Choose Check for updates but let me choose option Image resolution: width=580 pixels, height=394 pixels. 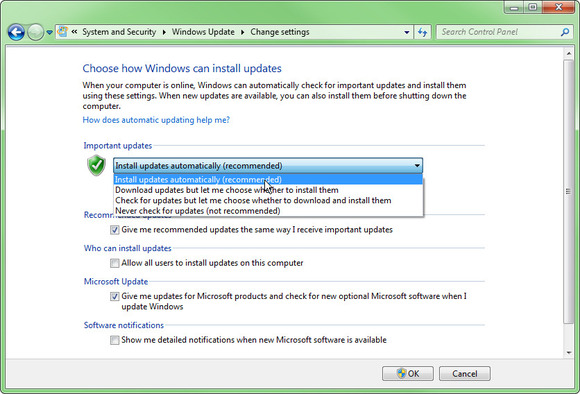(268, 201)
